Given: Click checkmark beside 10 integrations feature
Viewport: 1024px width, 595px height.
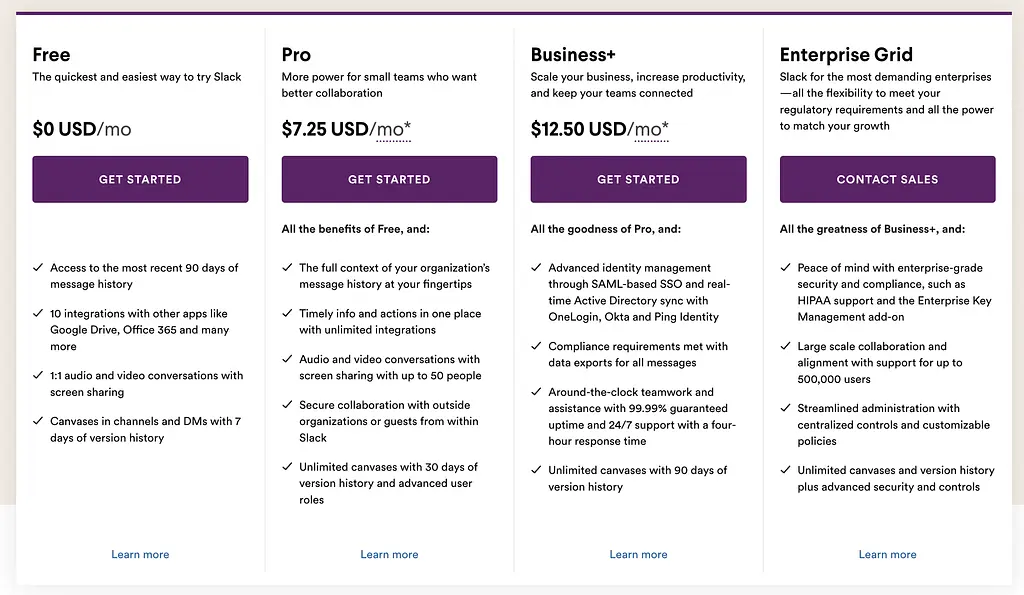Looking at the screenshot, I should 38,313.
